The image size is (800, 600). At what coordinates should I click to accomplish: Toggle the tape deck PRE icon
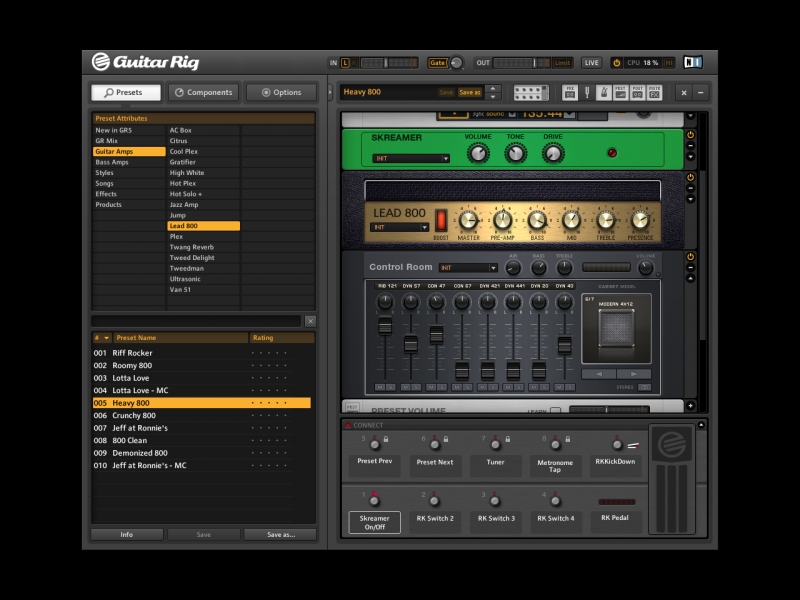(570, 92)
